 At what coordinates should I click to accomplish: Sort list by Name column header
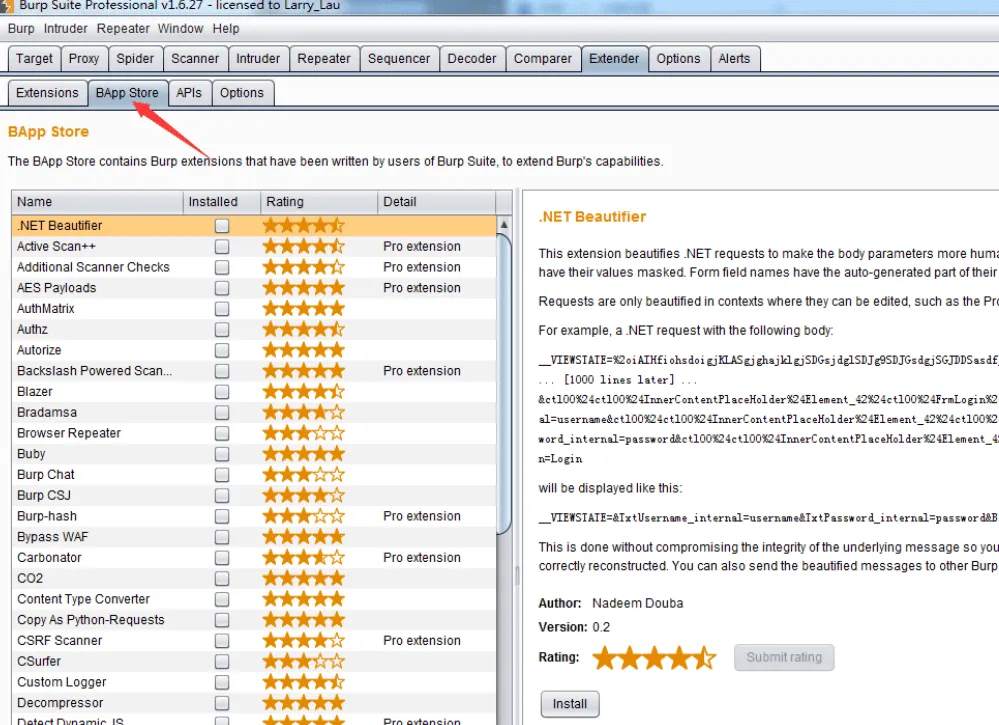click(97, 202)
